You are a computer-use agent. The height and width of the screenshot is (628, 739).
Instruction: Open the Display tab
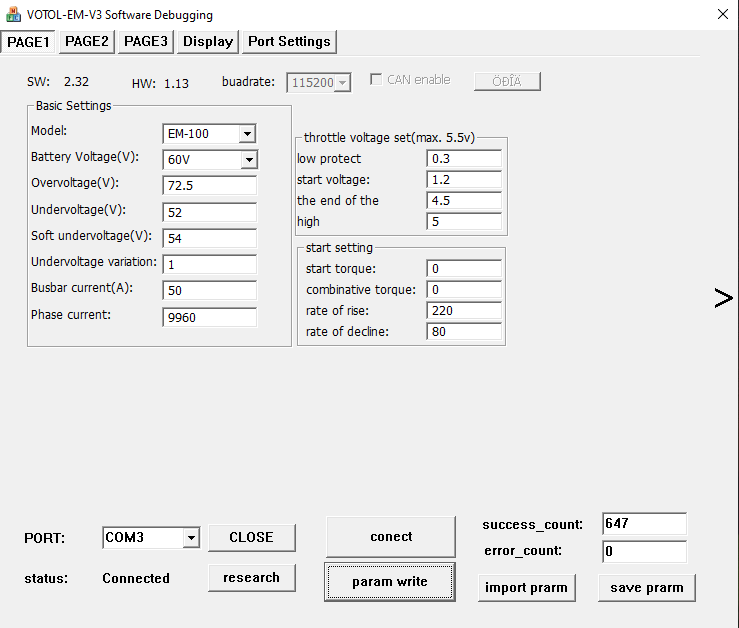(x=208, y=41)
